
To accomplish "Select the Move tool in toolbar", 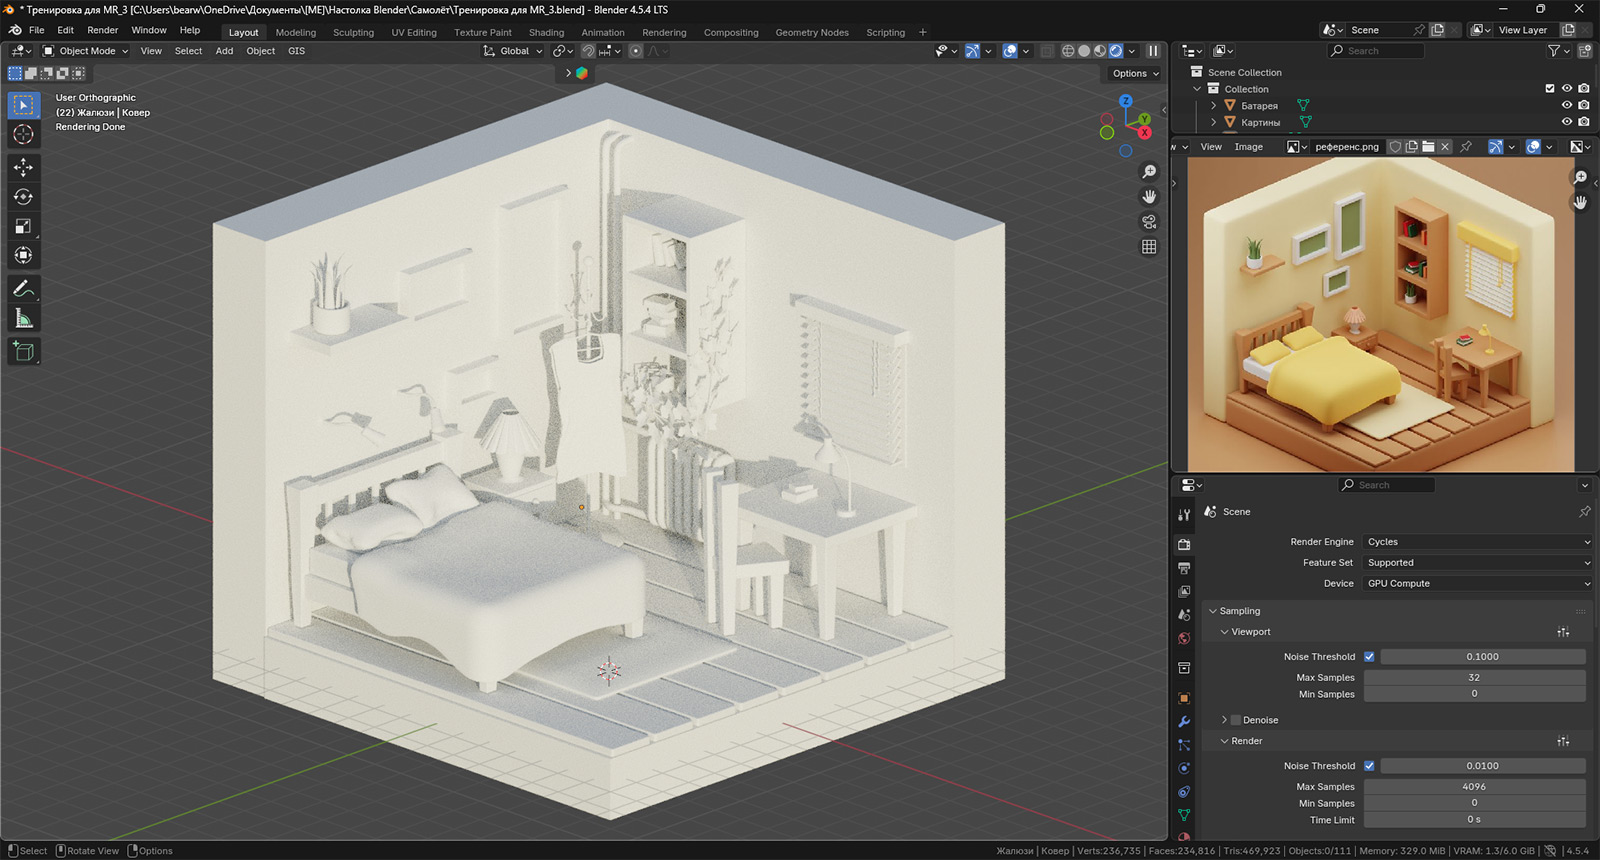I will [23, 167].
